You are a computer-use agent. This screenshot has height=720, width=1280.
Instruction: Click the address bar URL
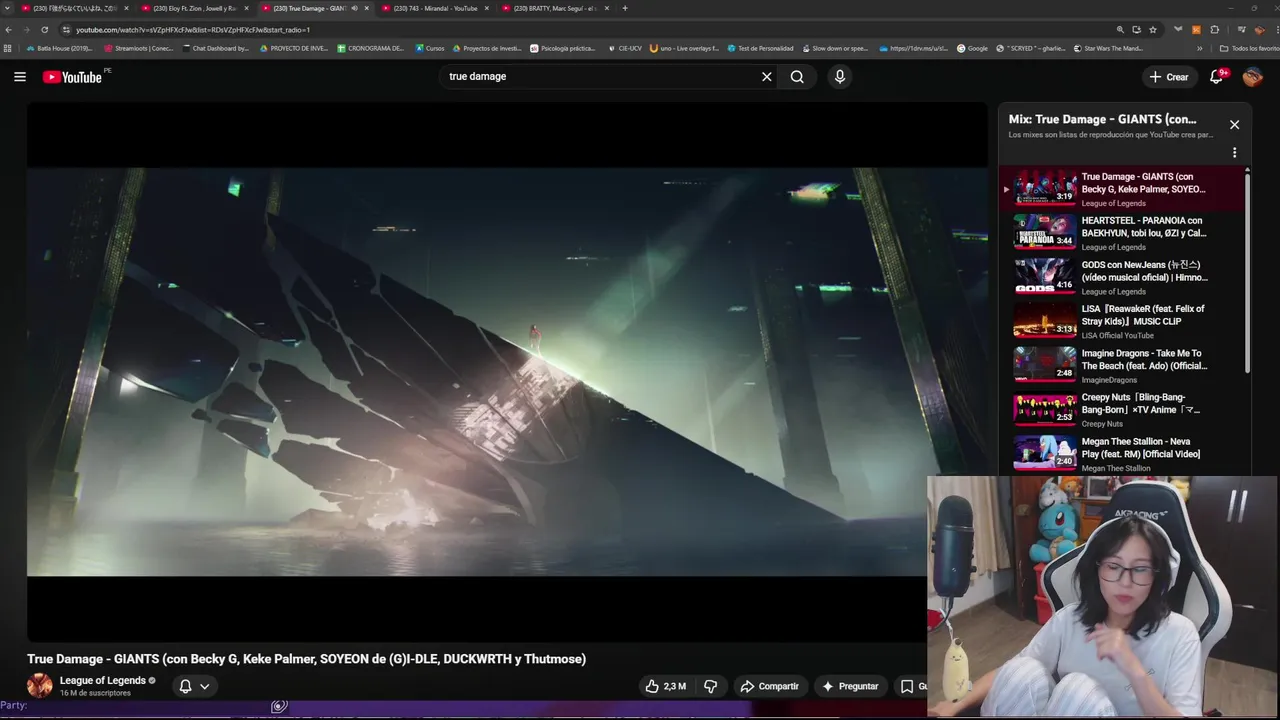193,30
